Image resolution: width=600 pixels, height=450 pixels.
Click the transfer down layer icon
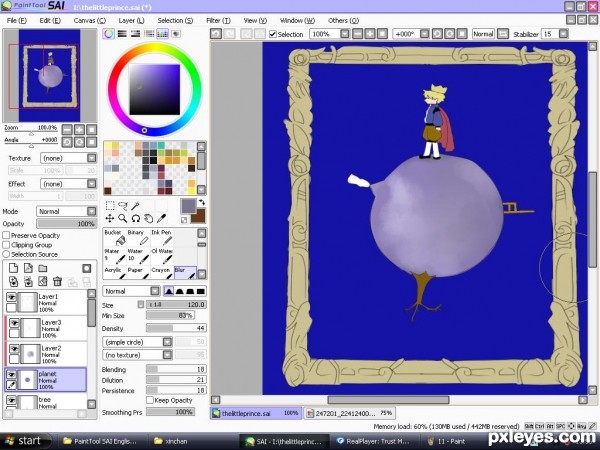(13, 282)
